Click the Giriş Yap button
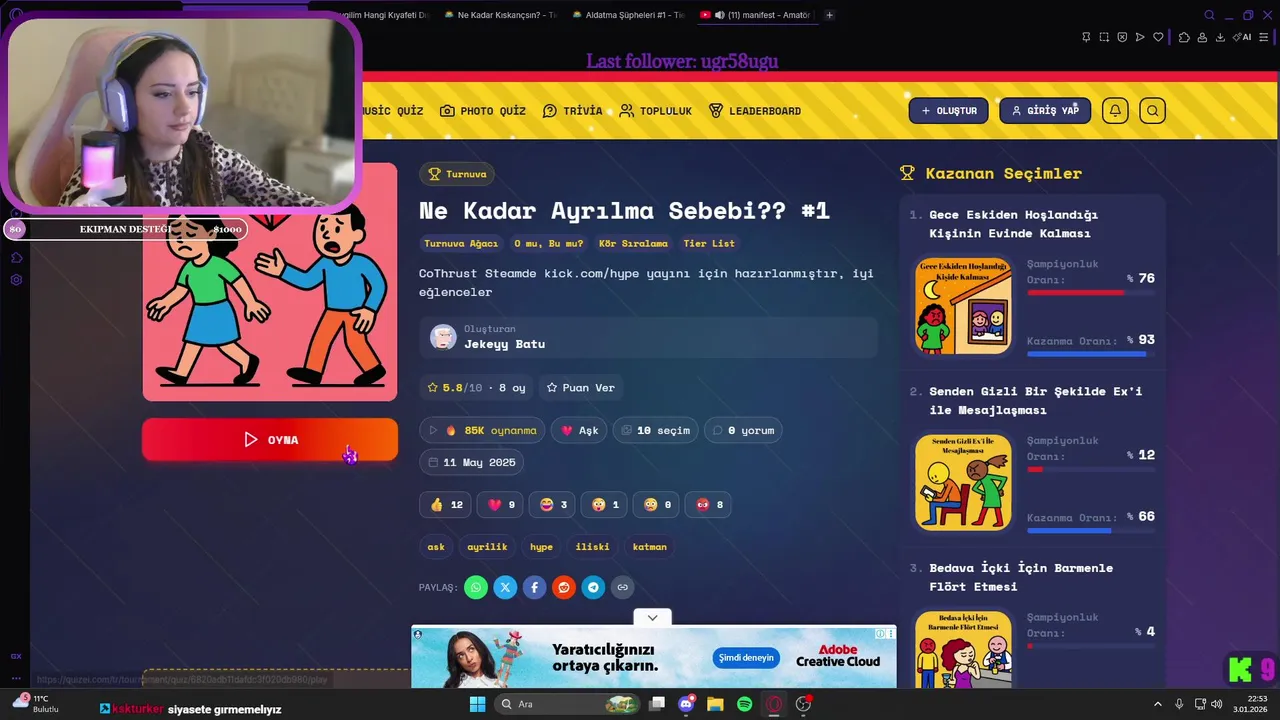 click(x=1045, y=110)
